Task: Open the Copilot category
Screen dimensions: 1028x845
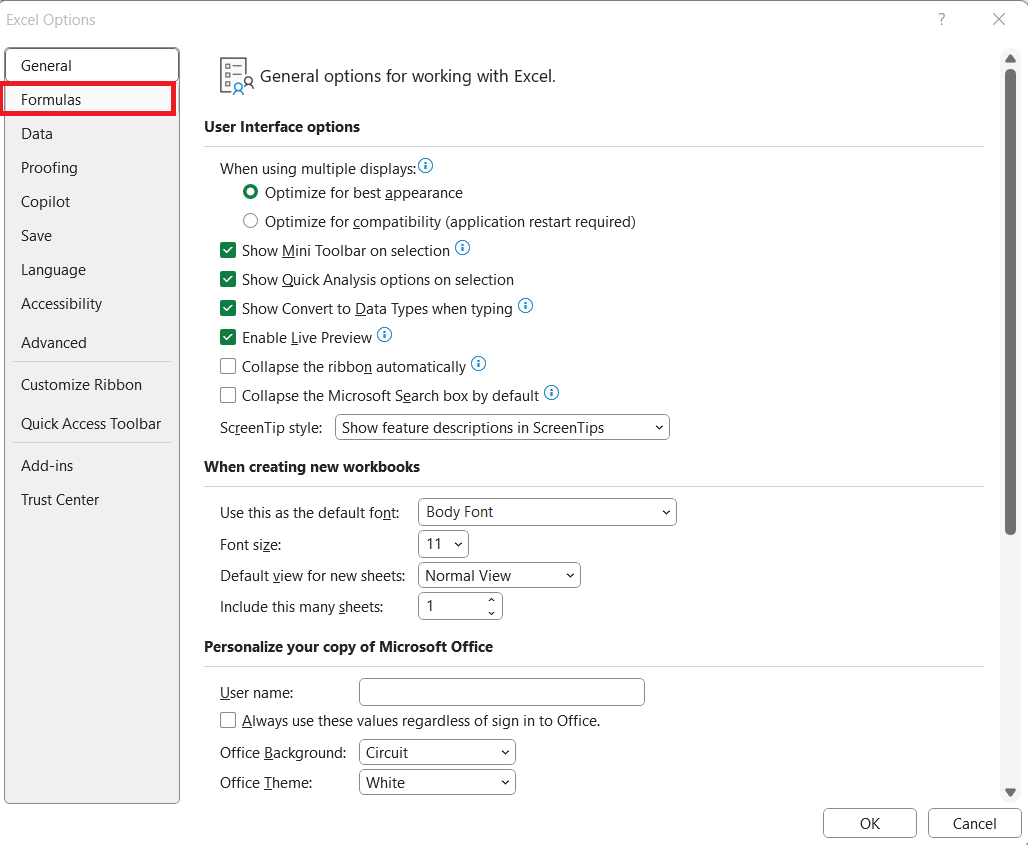Action: (x=92, y=202)
